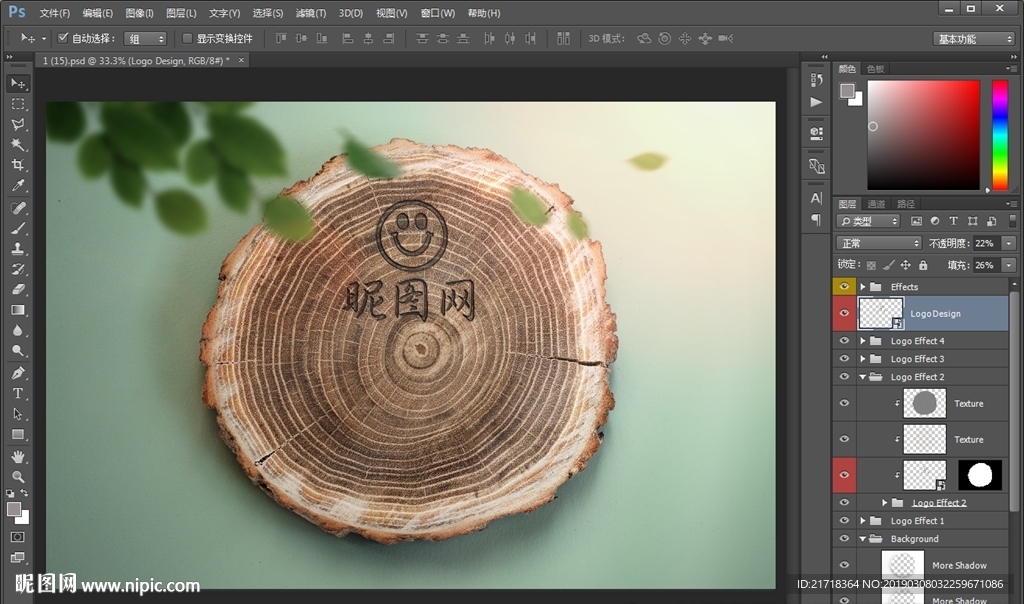Screen dimensions: 1024x604
Task: Toggle lock all layer icon
Action: [x=923, y=265]
